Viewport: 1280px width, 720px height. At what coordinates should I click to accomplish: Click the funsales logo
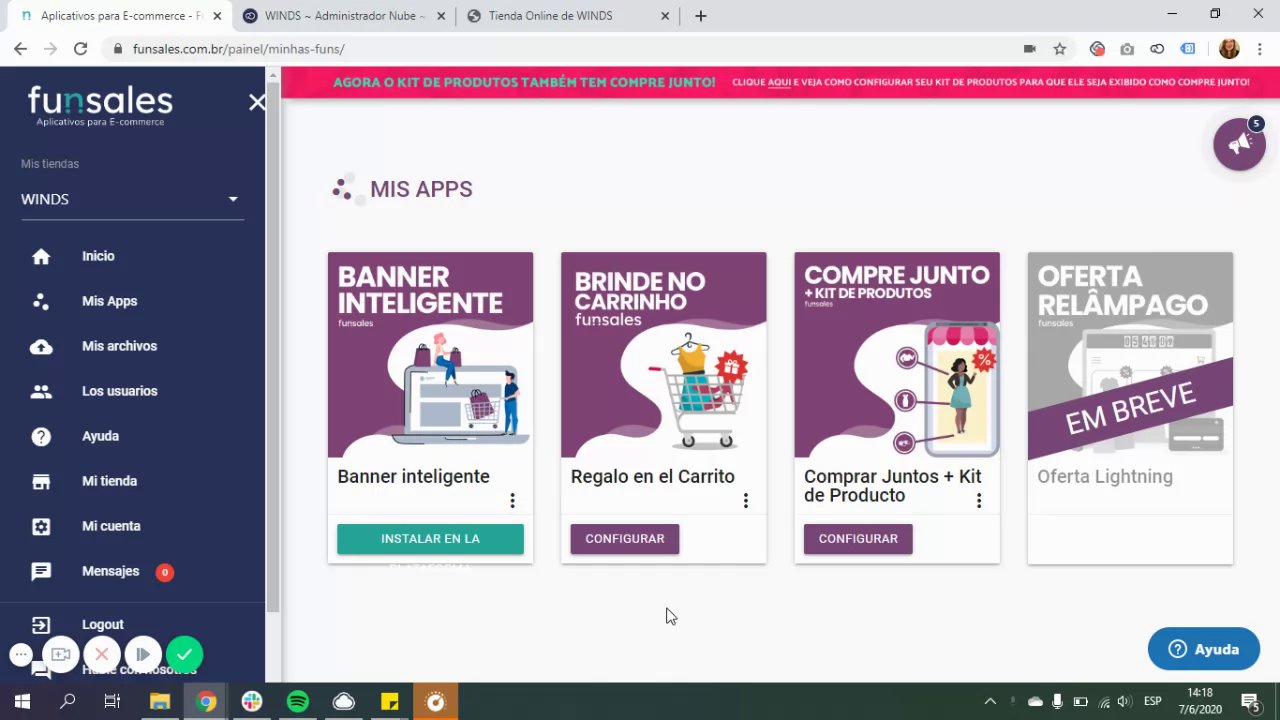coord(100,106)
